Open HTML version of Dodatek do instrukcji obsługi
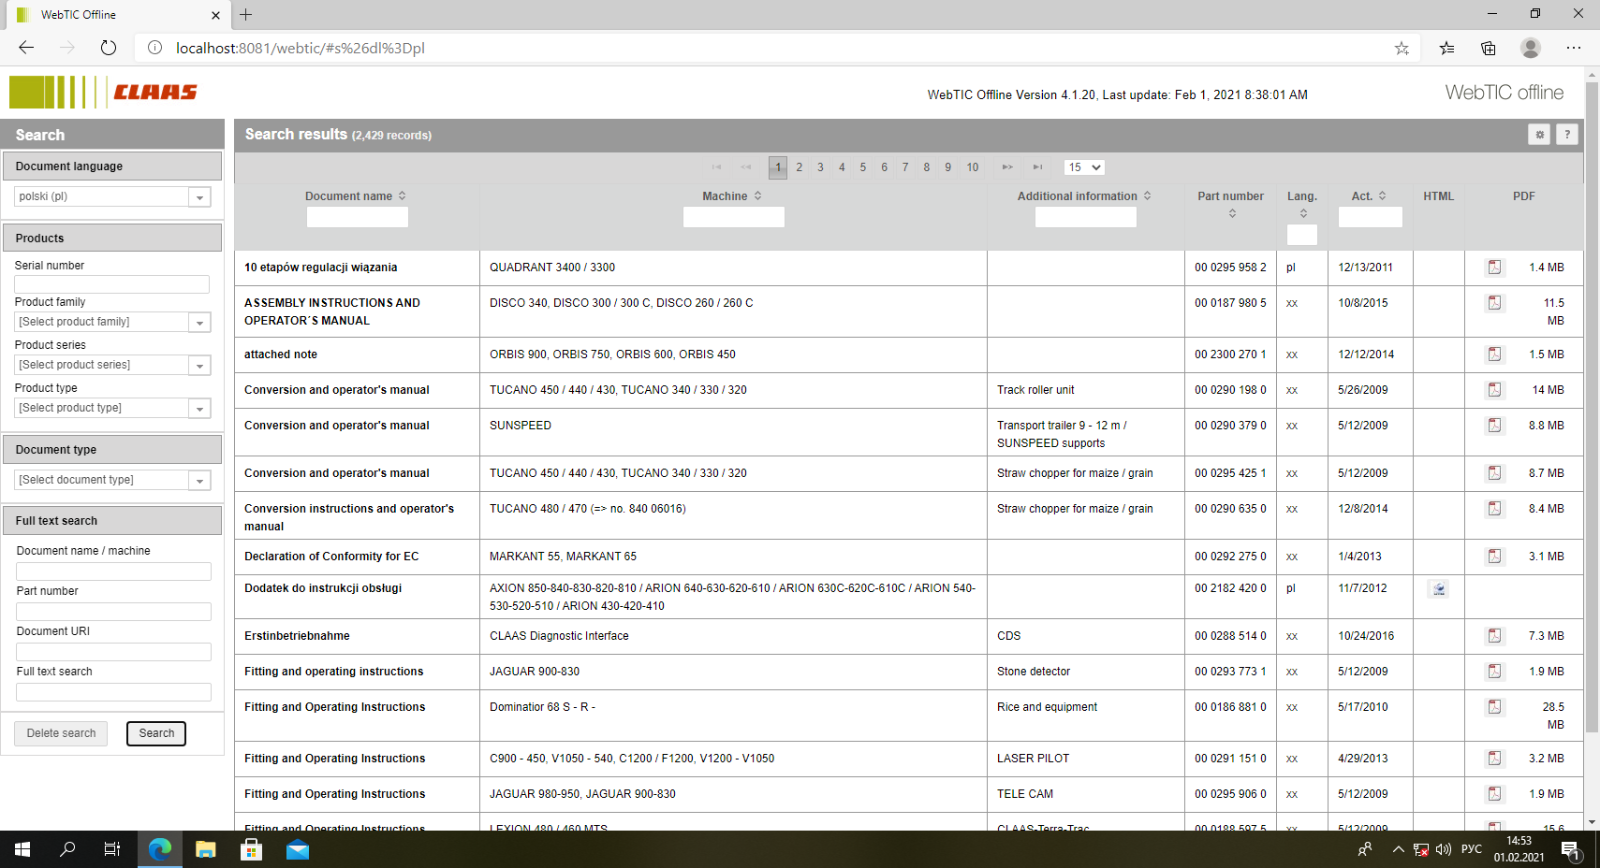This screenshot has height=868, width=1600. coord(1439,589)
